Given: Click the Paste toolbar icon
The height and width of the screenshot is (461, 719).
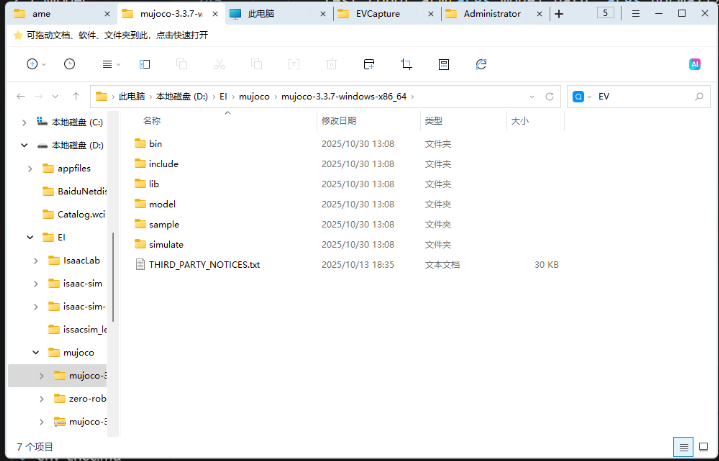Looking at the screenshot, I should click(x=256, y=64).
